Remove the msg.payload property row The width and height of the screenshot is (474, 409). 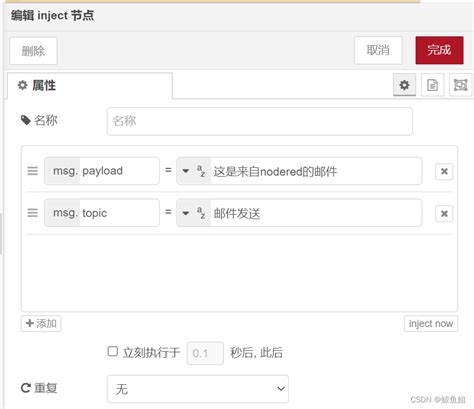coord(444,171)
